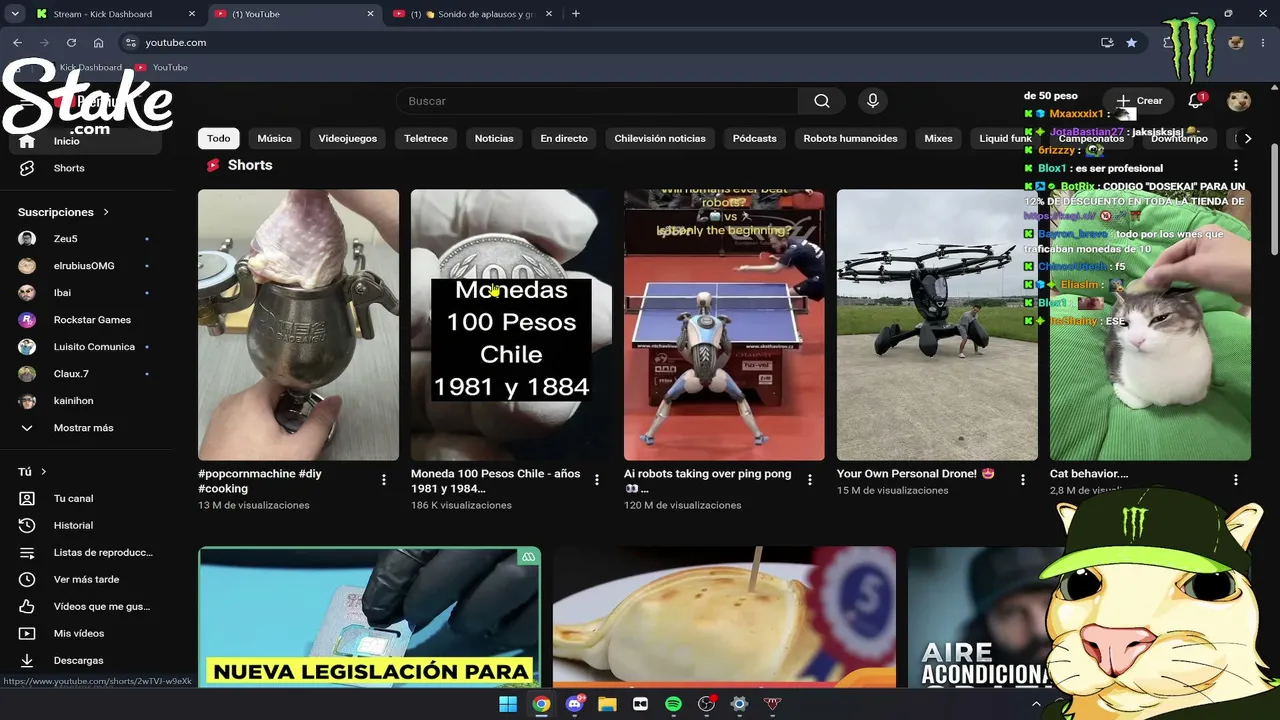Open YouTube notifications bell
Viewport: 1280px width, 720px height.
(x=1196, y=101)
